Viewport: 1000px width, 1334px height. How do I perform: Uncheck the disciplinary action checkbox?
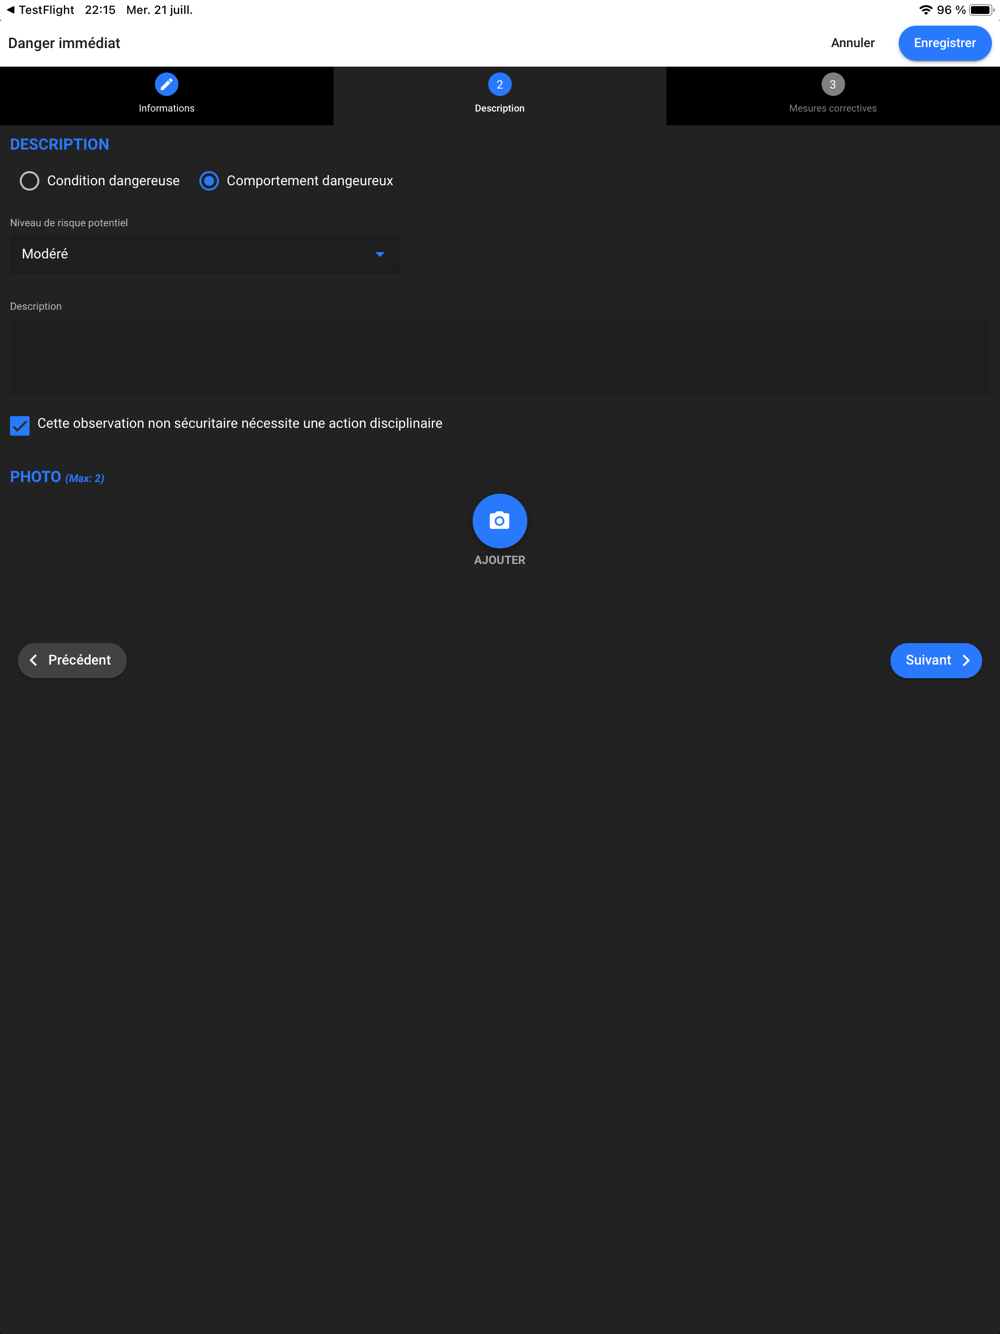tap(20, 425)
